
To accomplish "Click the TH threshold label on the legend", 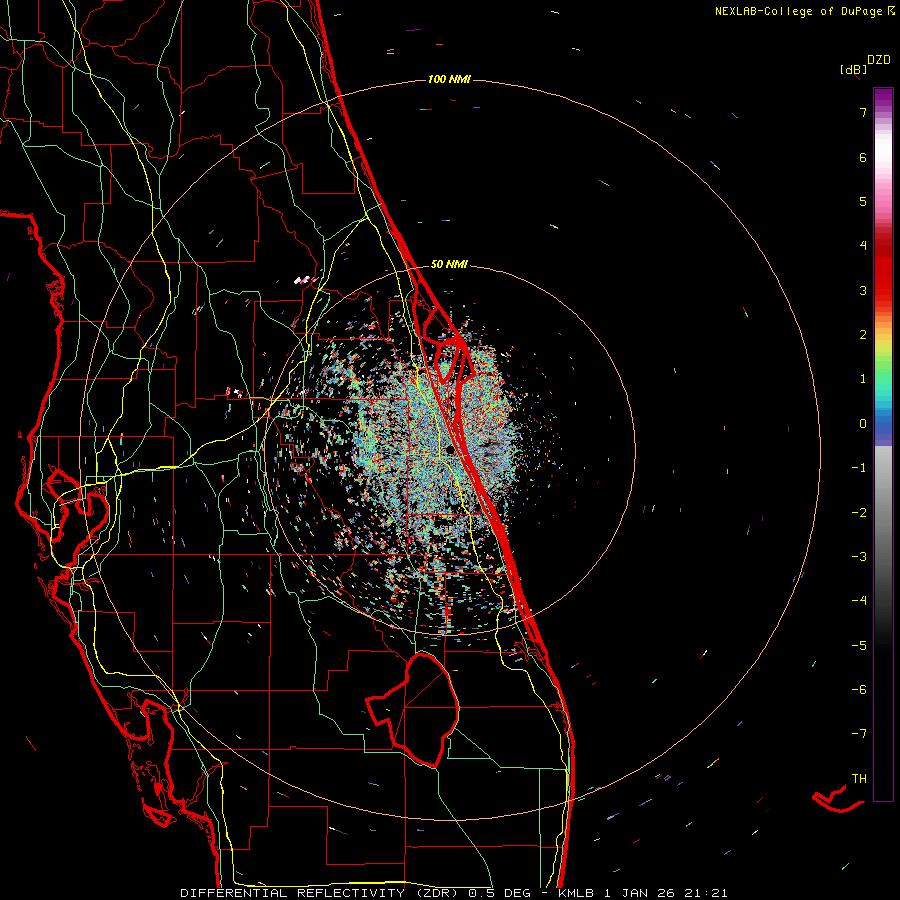I will [859, 779].
